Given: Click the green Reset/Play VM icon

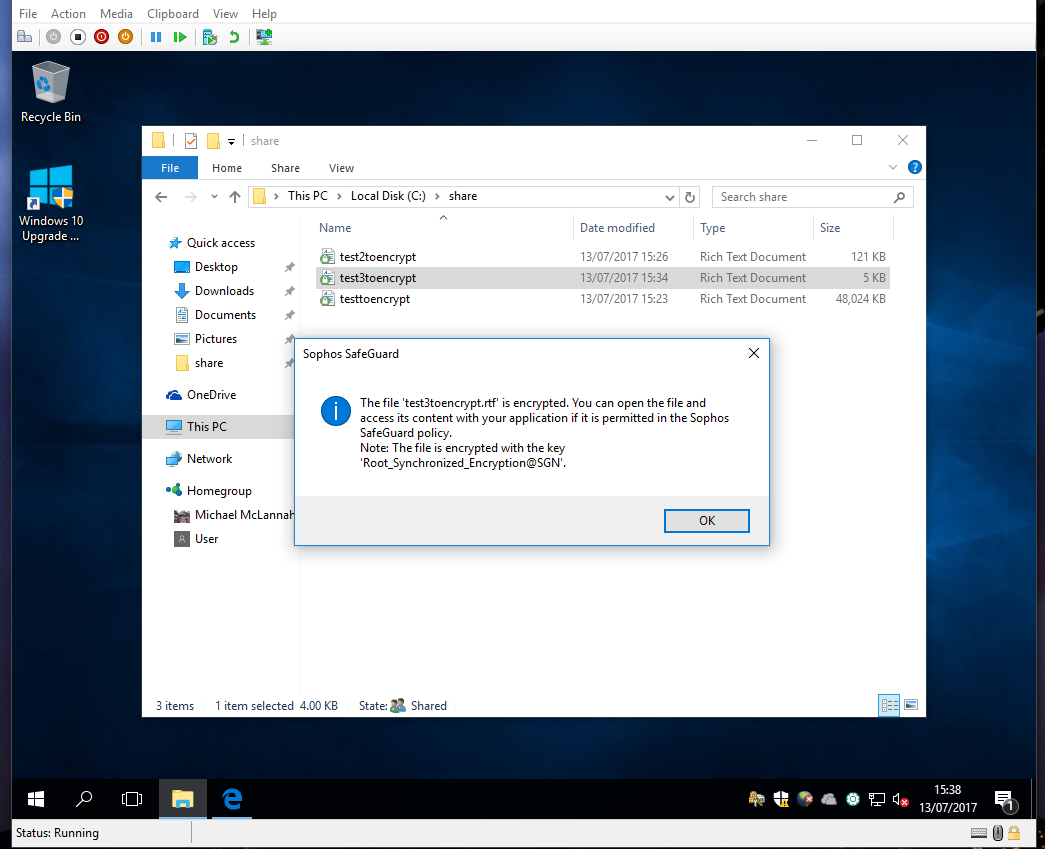Looking at the screenshot, I should click(180, 37).
